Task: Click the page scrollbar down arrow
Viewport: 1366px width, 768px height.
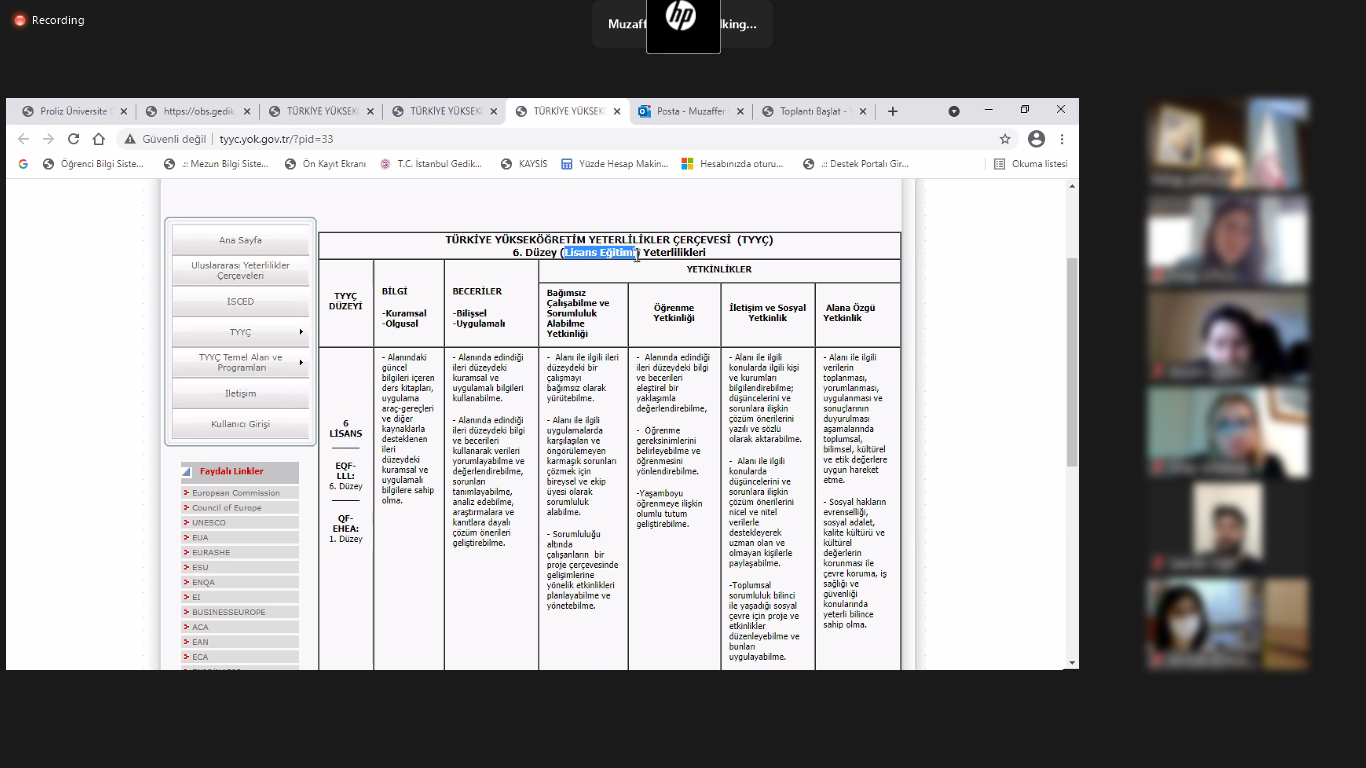Action: pyautogui.click(x=1073, y=662)
